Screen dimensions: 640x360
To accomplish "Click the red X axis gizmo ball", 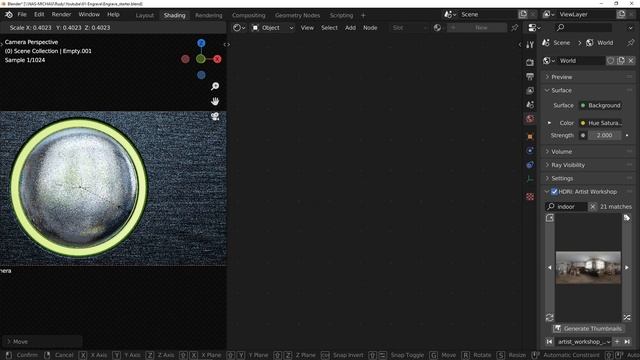I will coord(217,59).
